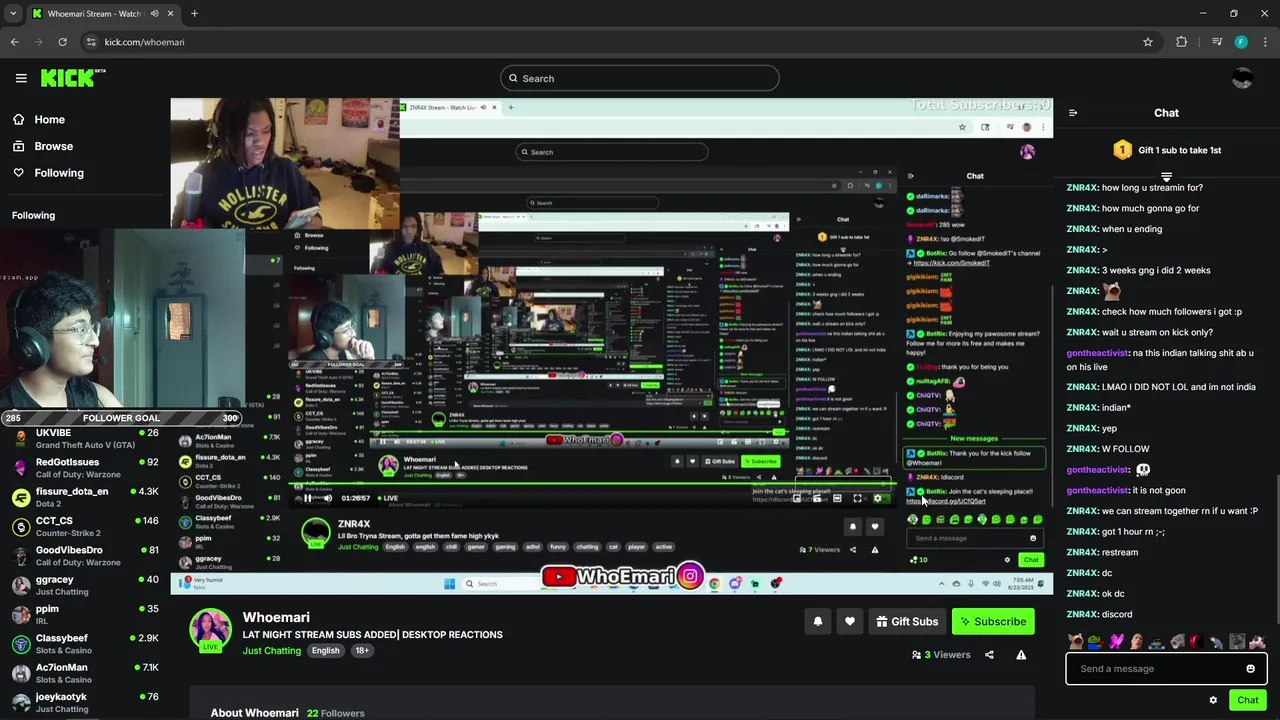Open GoodVibesDro channel in sidebar
1280x720 pixels.
85,555
